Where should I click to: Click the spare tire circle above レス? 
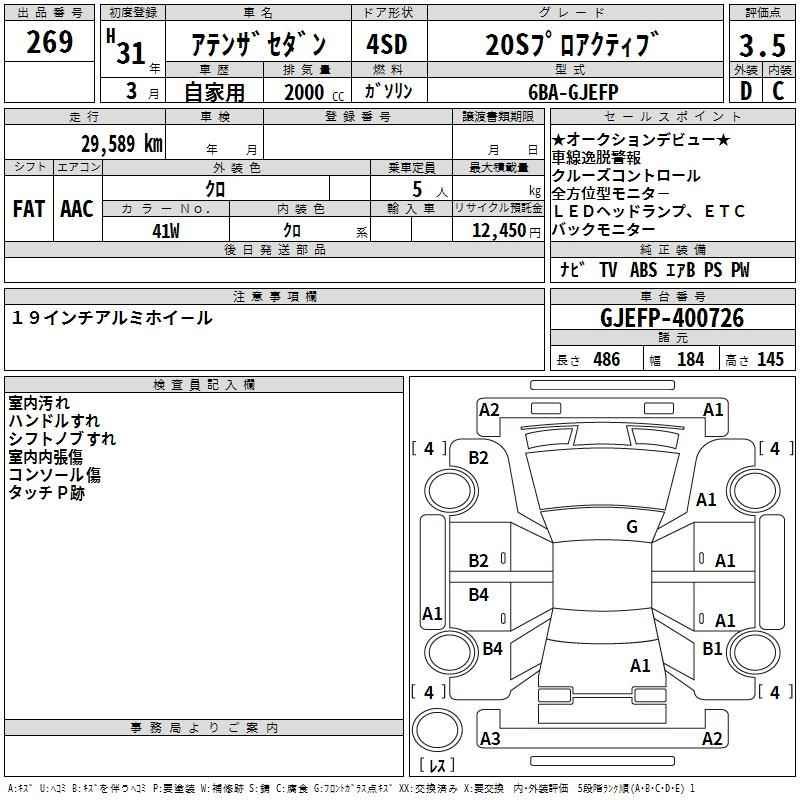437,730
